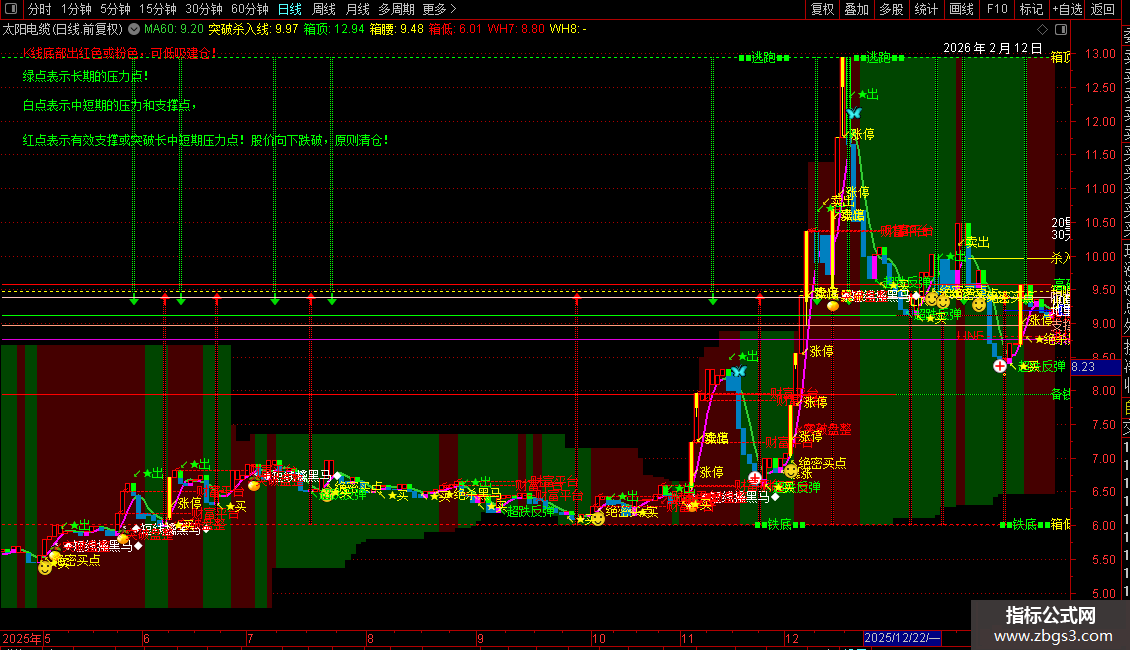Click the WH7: 8.80 value
This screenshot has height=650, width=1130.
point(516,29)
